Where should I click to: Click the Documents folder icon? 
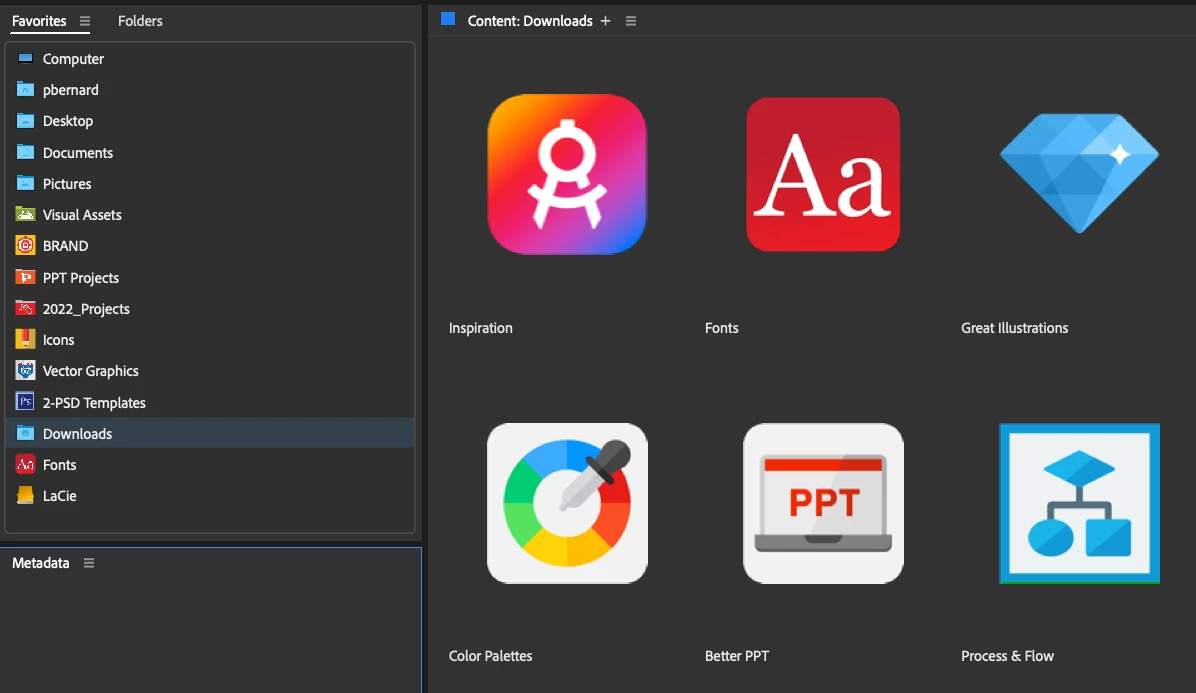pyautogui.click(x=25, y=152)
